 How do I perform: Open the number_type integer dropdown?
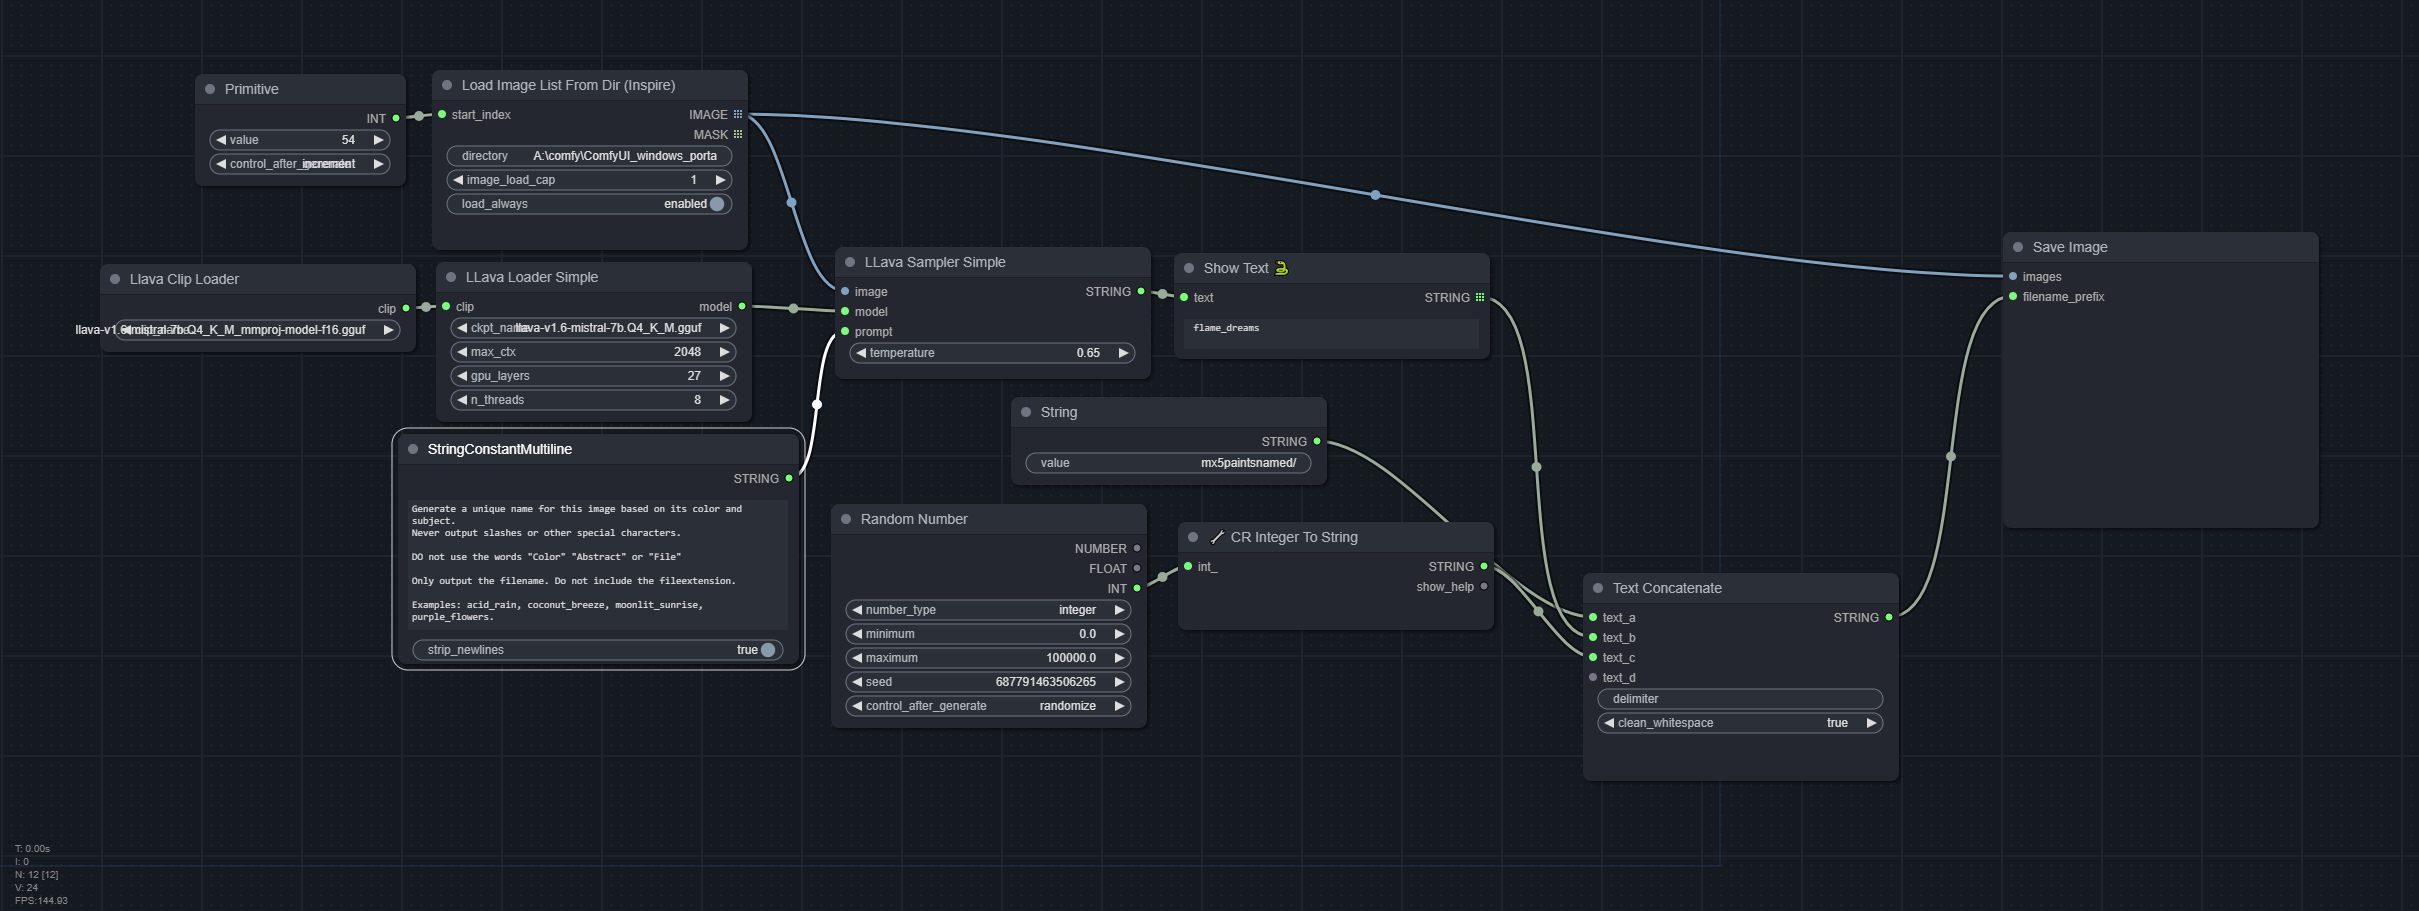[988, 610]
